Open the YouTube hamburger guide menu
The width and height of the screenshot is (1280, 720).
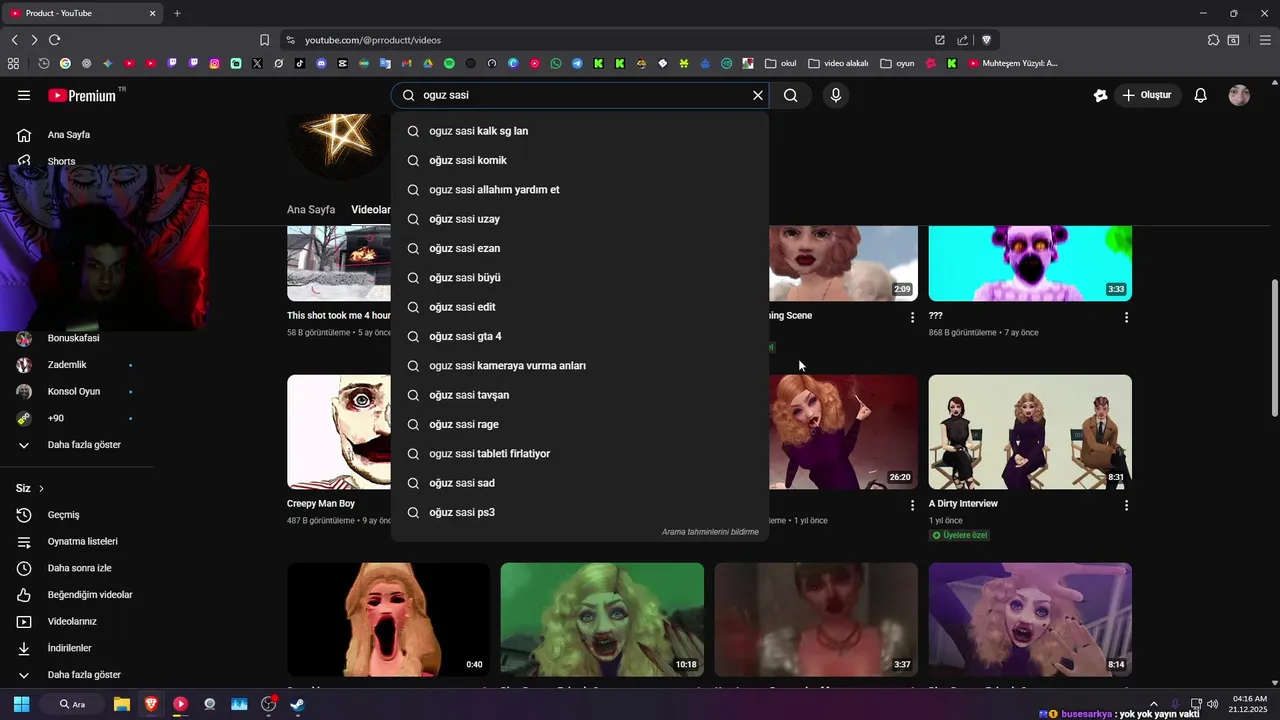tap(24, 95)
